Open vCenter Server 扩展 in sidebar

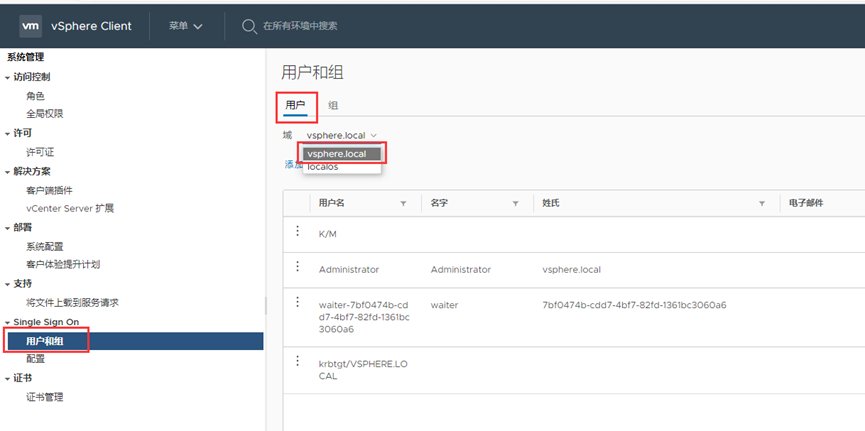(x=70, y=209)
